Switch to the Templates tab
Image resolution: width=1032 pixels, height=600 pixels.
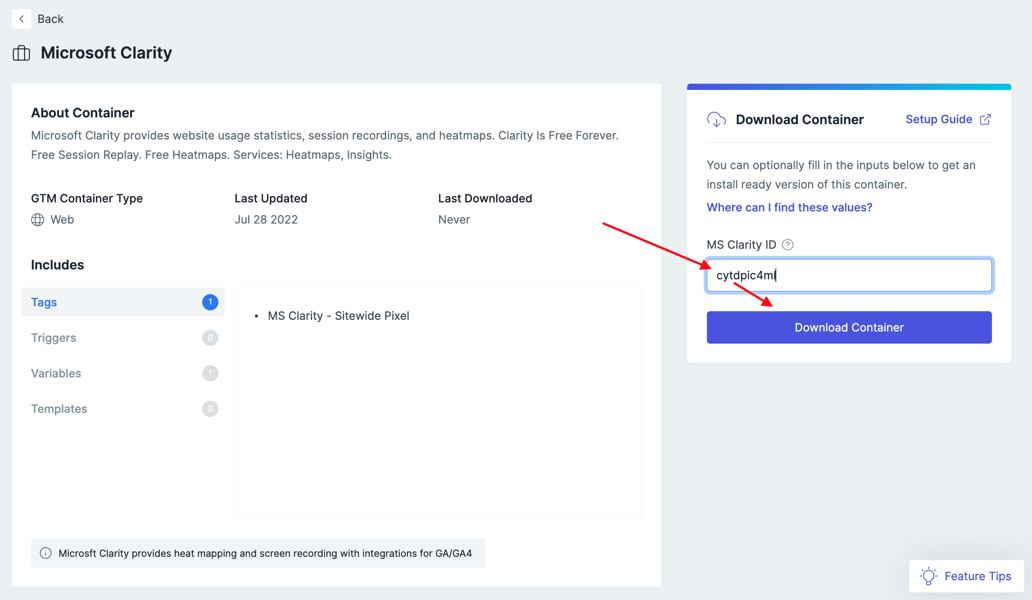click(x=122, y=409)
